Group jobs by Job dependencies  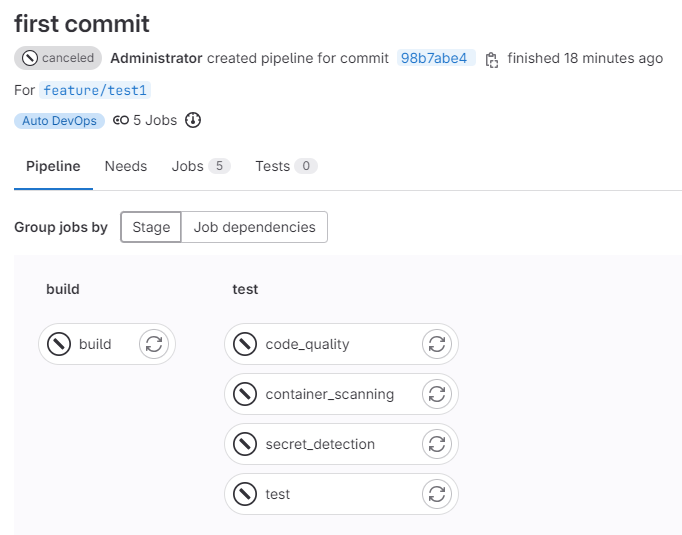[x=254, y=227]
